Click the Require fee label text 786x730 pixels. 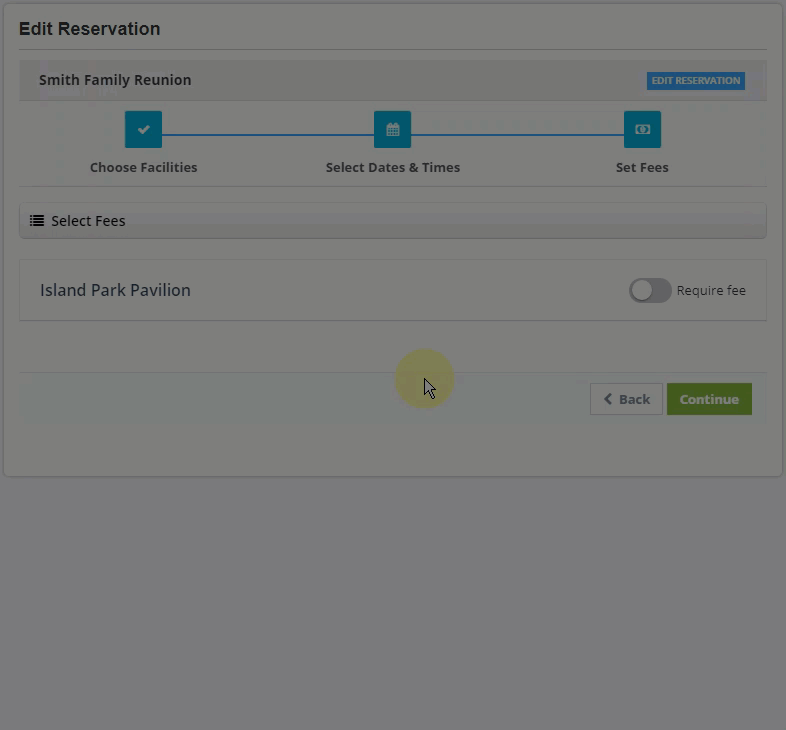(x=711, y=290)
